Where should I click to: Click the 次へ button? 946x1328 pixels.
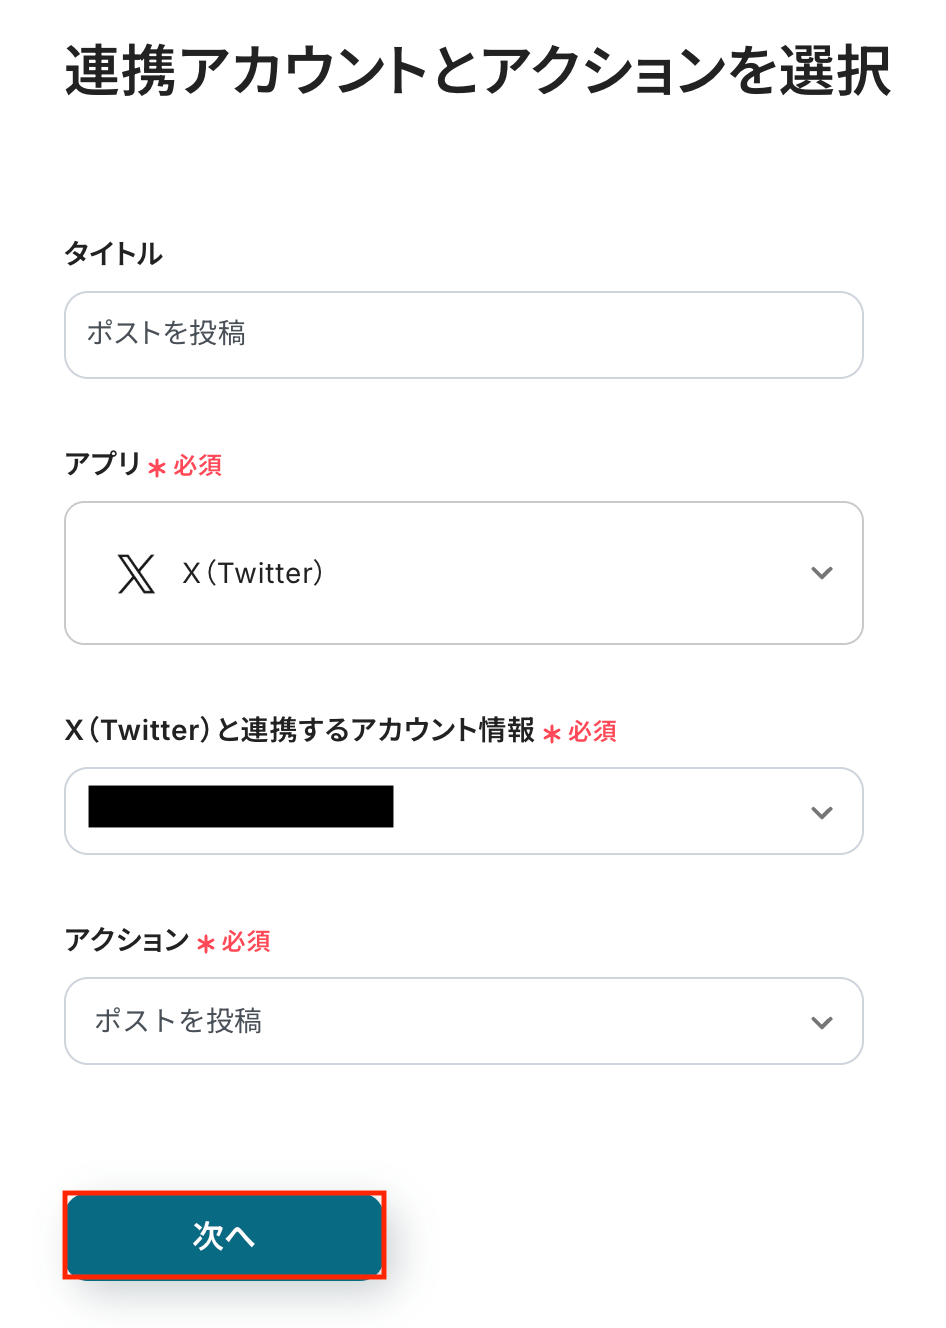click(224, 1235)
